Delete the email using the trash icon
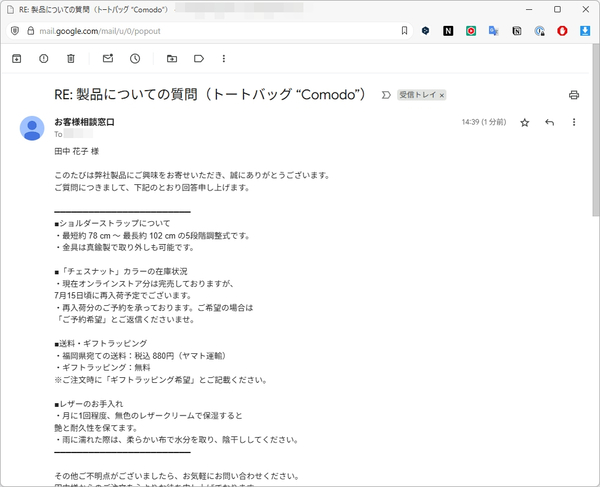 [x=71, y=59]
